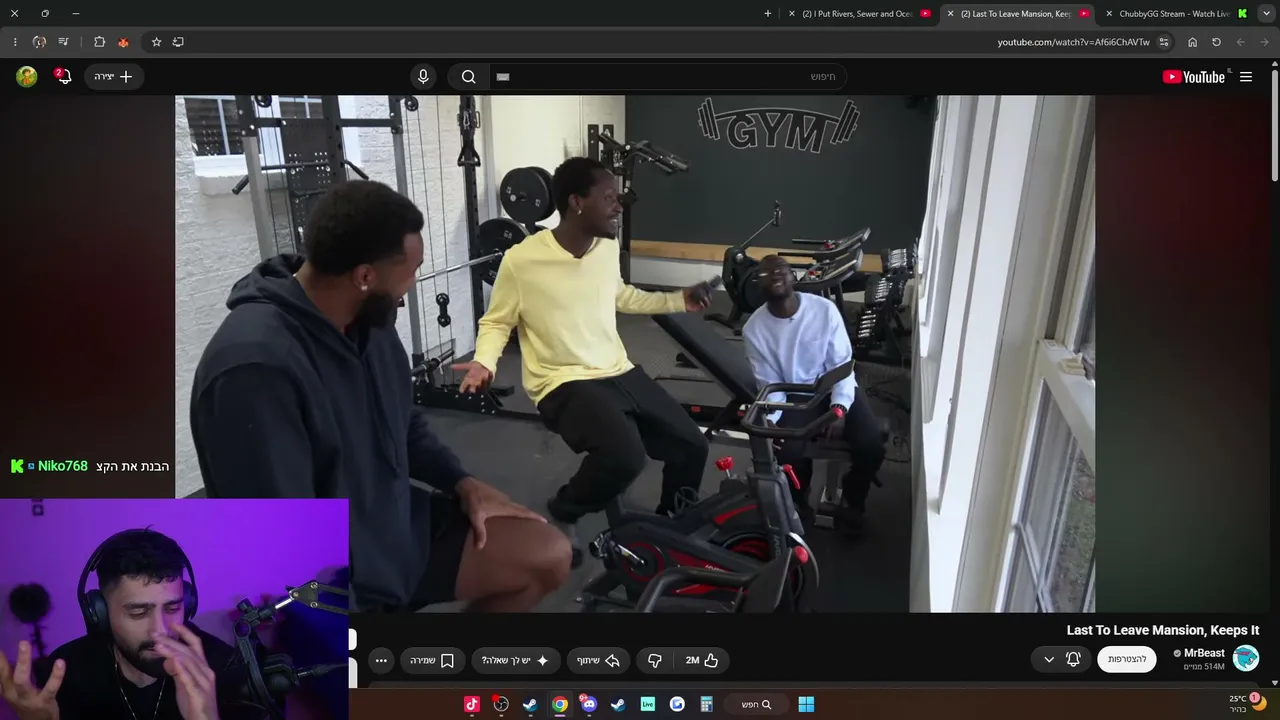This screenshot has height=720, width=1280.
Task: Click the Share (שיתוף) button
Action: [598, 660]
